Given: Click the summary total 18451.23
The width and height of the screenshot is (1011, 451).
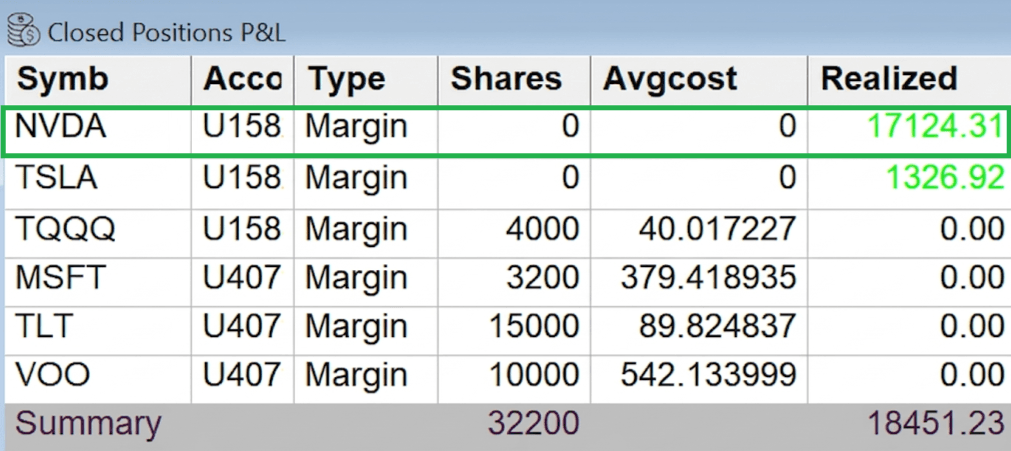Looking at the screenshot, I should click(x=935, y=423).
